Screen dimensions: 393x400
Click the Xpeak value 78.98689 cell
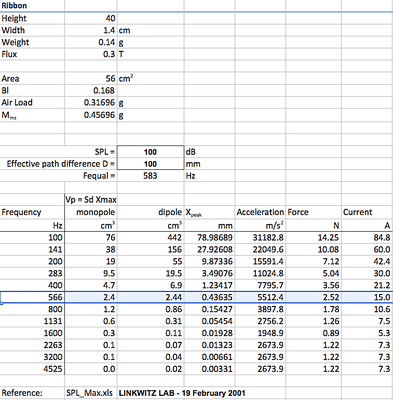[x=209, y=237]
